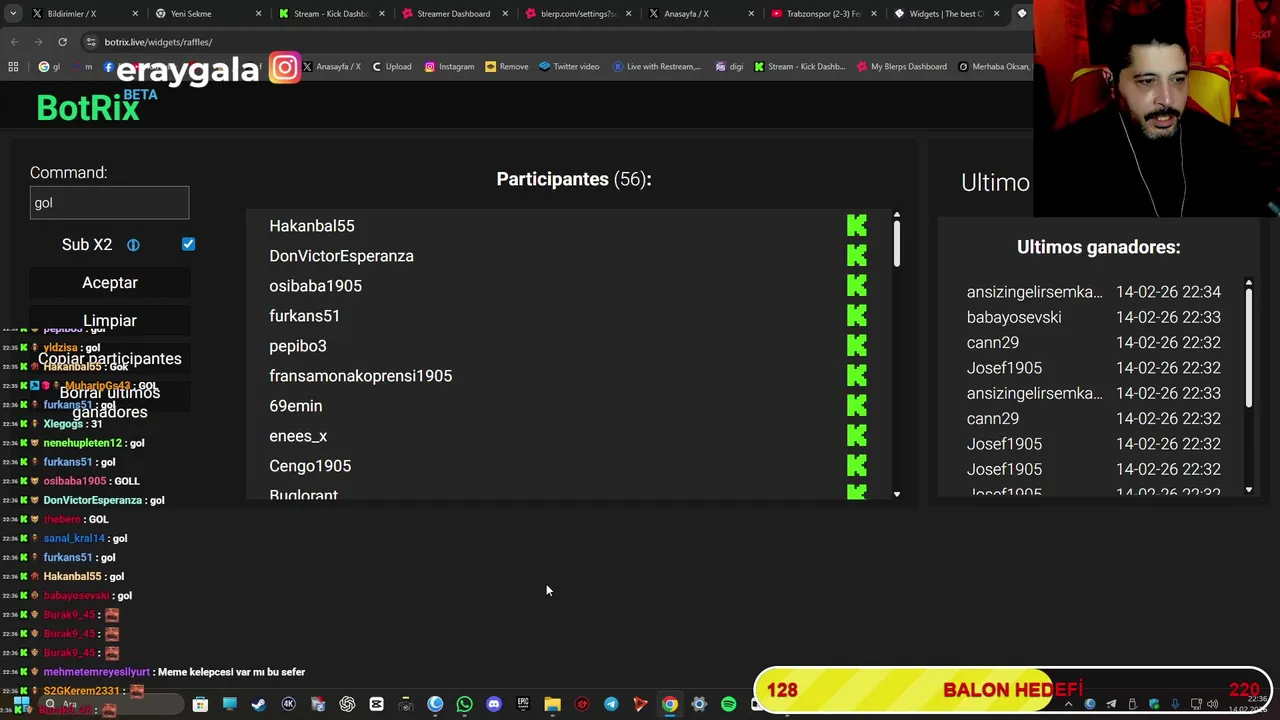Click Kick icon in furkans51 participant row
Viewport: 1280px width, 720px height.
click(x=857, y=316)
